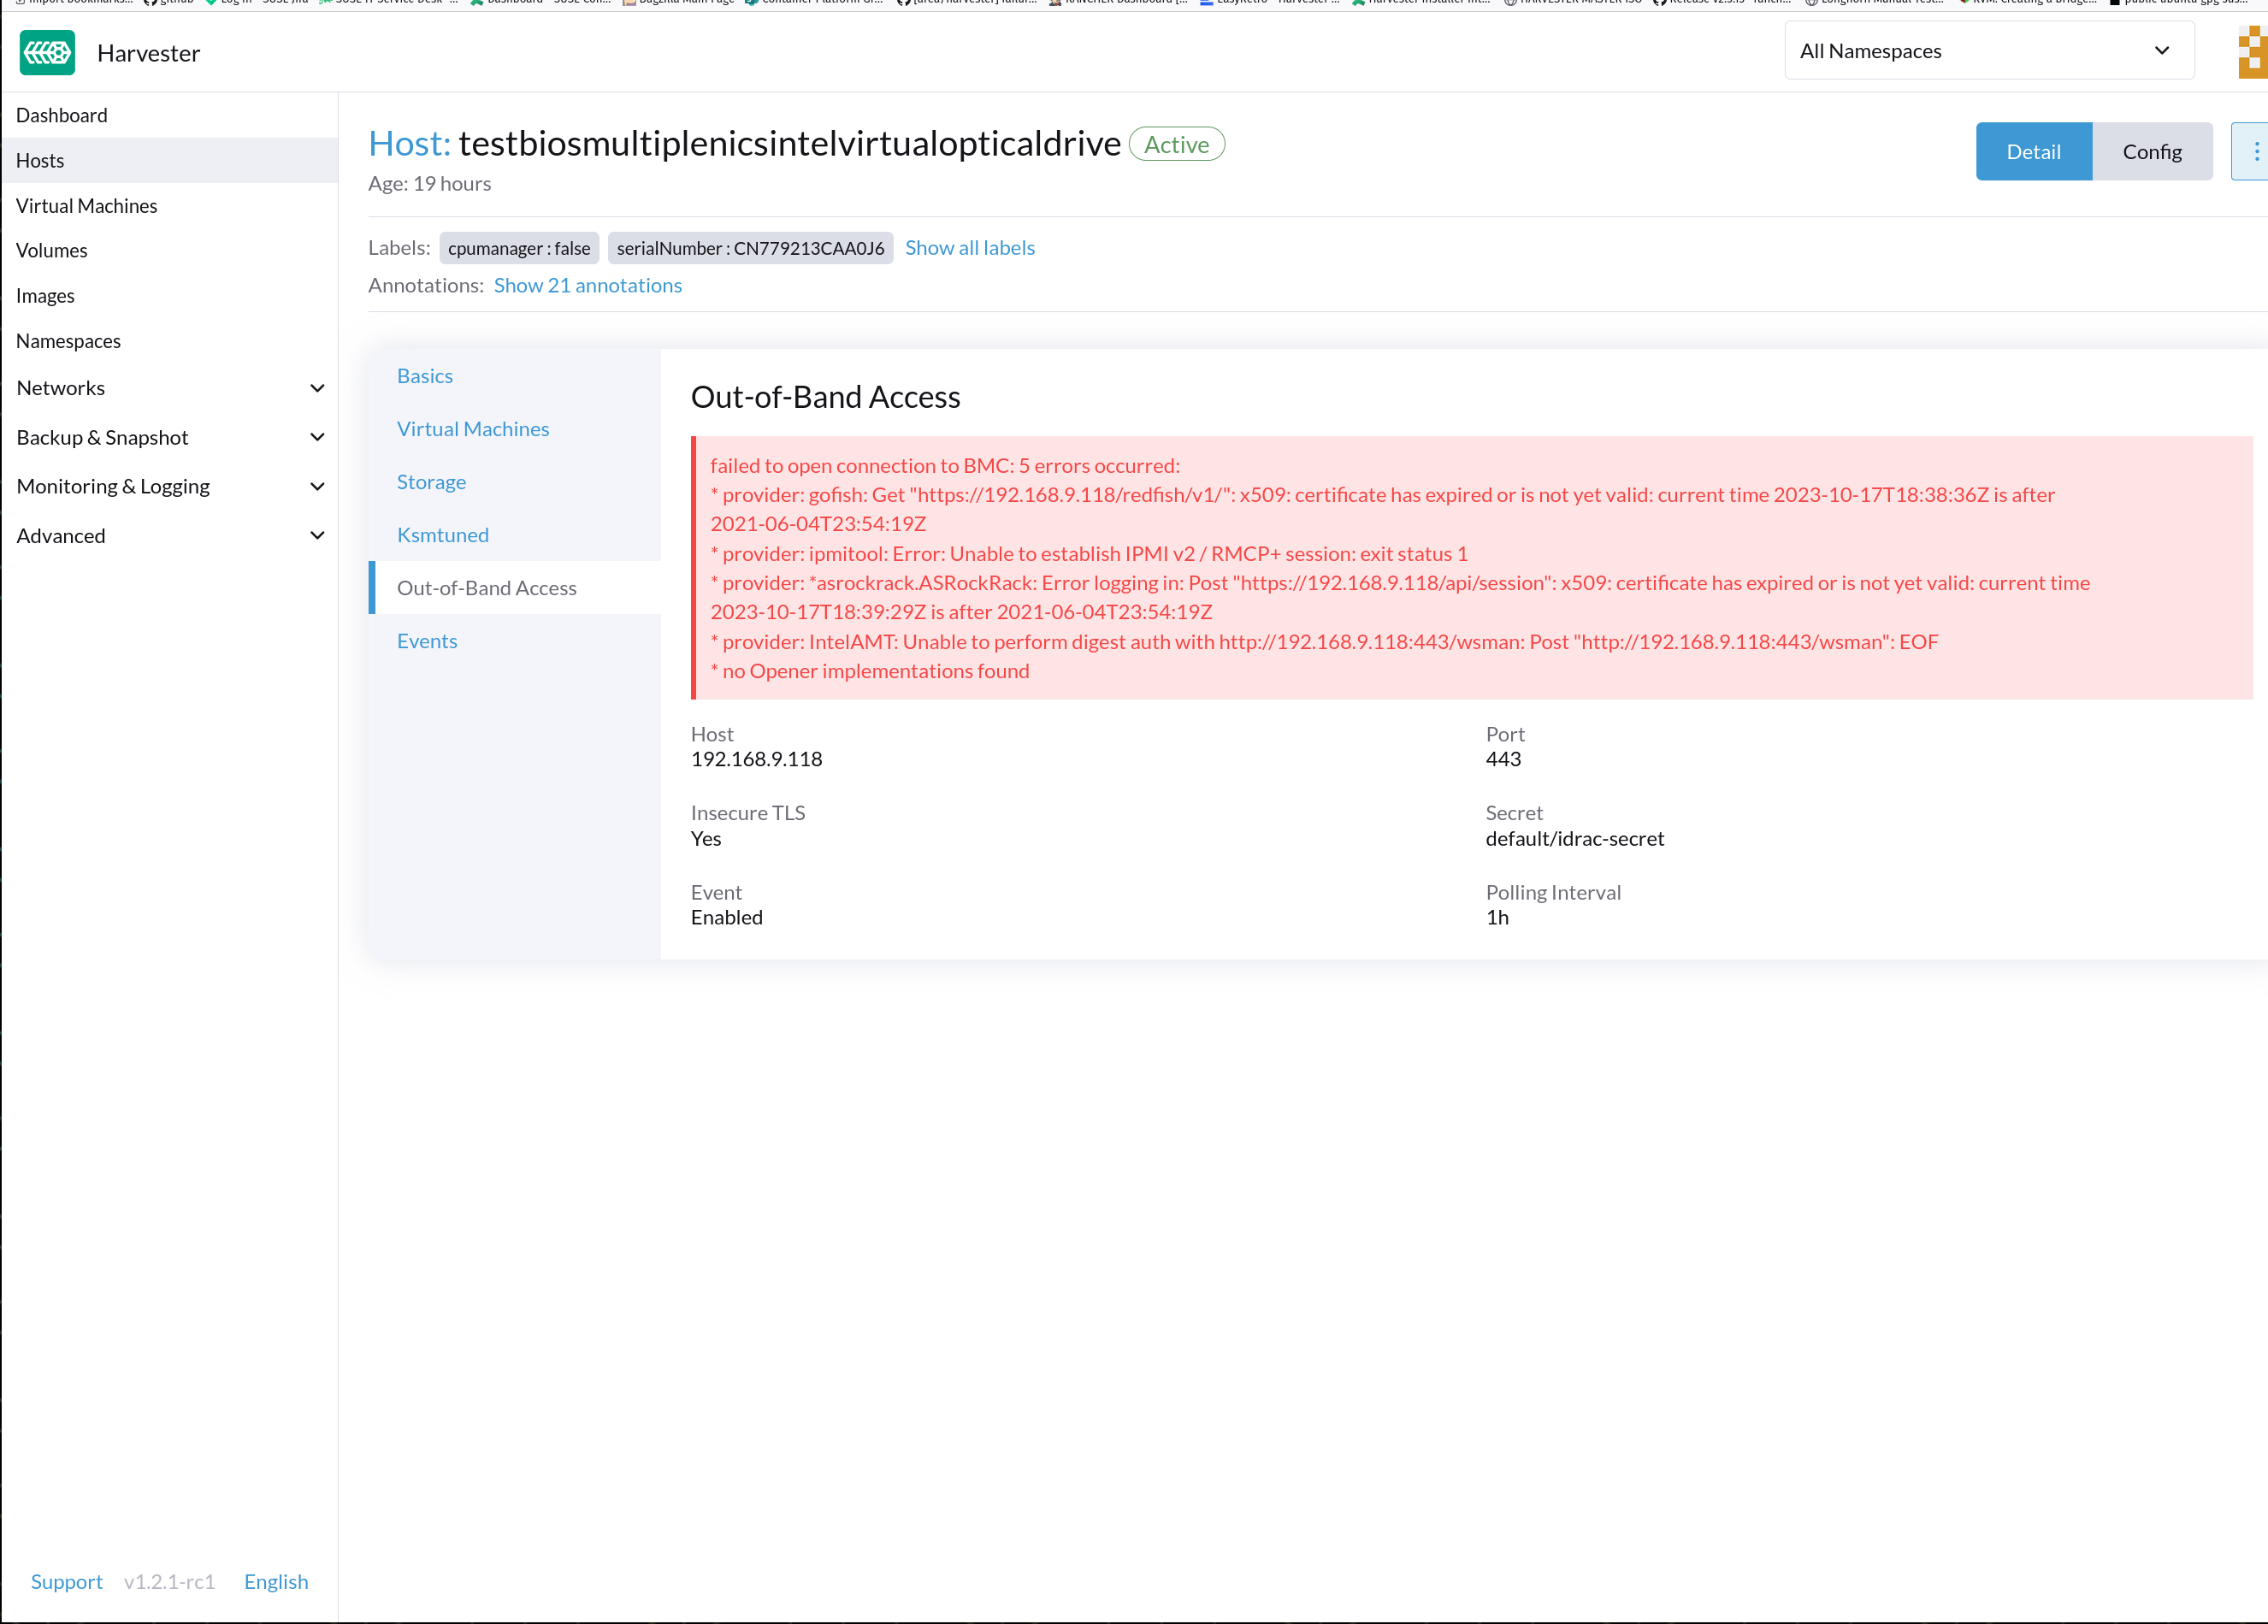Switch to the Config tab

pos(2152,151)
